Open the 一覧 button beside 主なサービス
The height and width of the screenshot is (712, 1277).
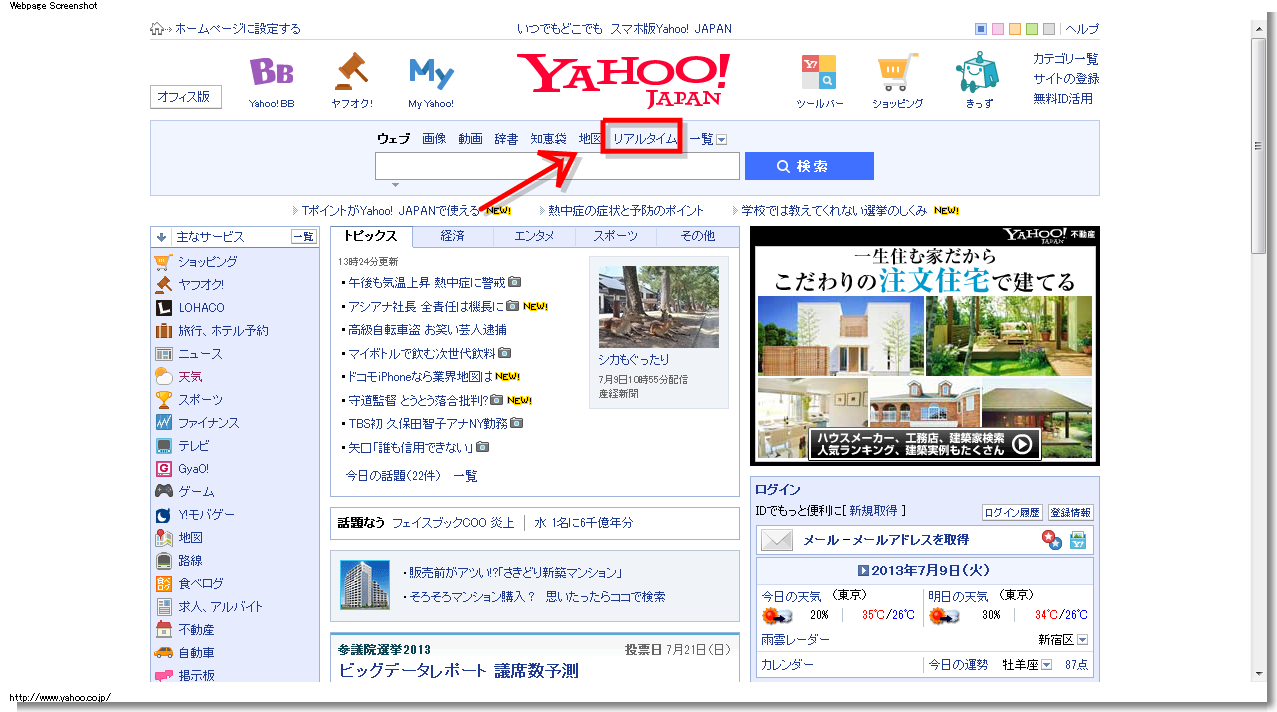point(303,237)
